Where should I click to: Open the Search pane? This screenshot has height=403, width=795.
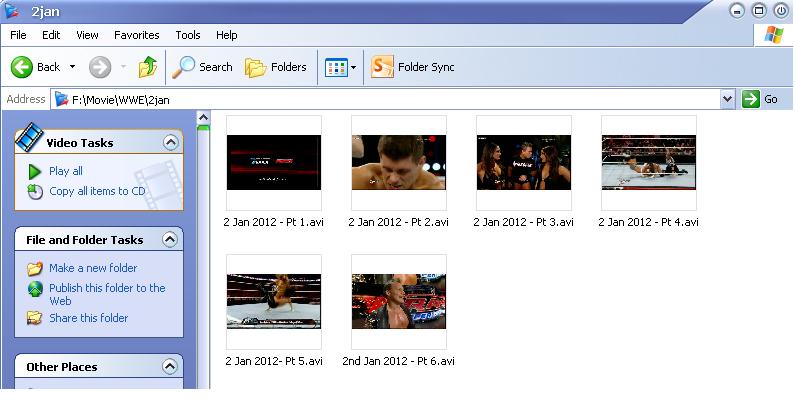[x=202, y=67]
